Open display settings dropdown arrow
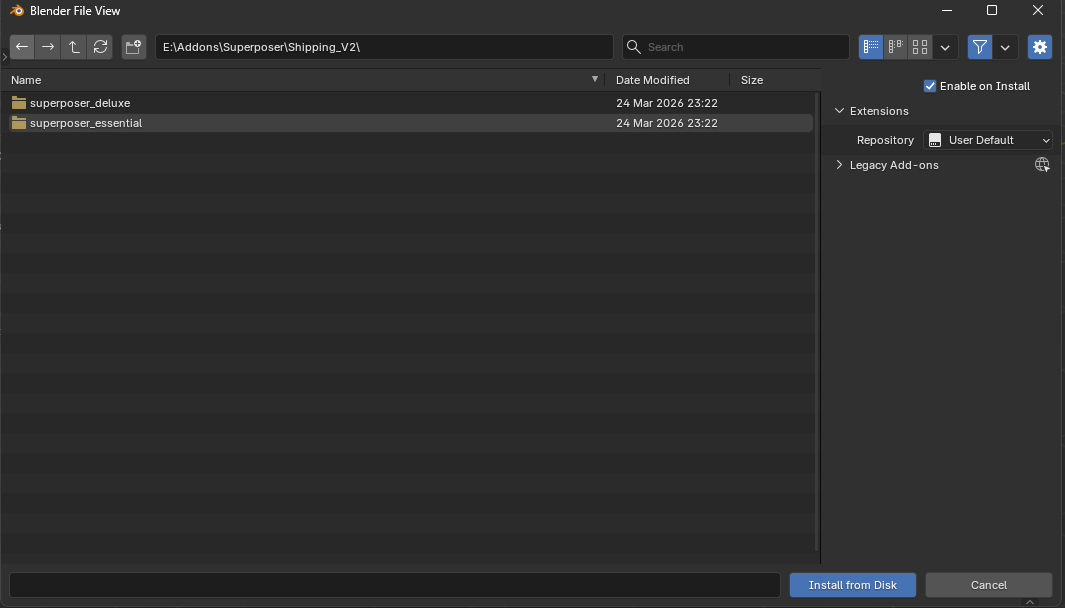The width and height of the screenshot is (1065, 608). coord(945,47)
